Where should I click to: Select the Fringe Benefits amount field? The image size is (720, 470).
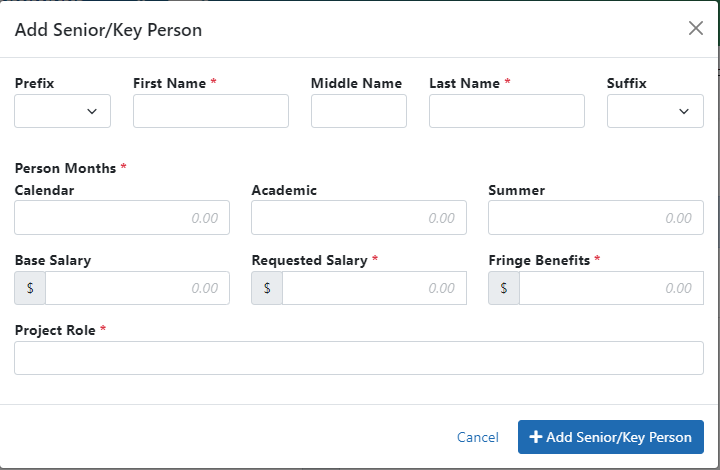click(x=610, y=288)
